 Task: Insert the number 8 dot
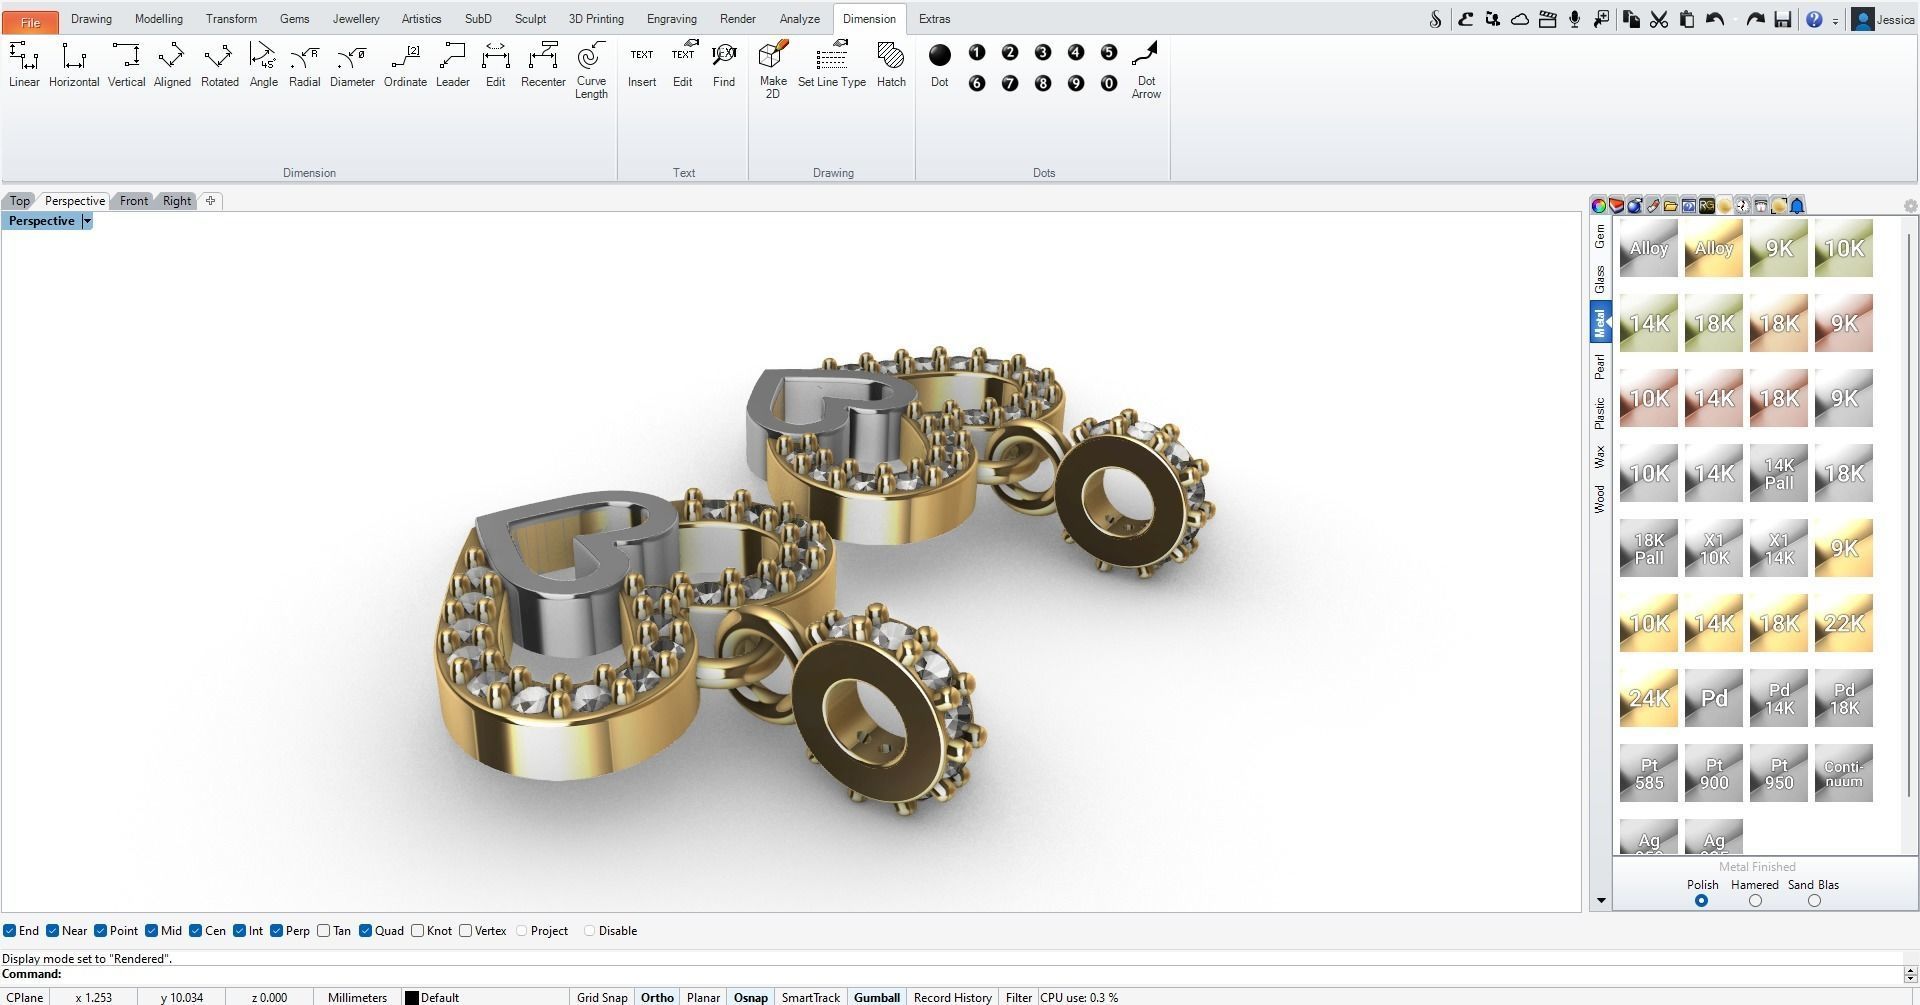pyautogui.click(x=1043, y=84)
